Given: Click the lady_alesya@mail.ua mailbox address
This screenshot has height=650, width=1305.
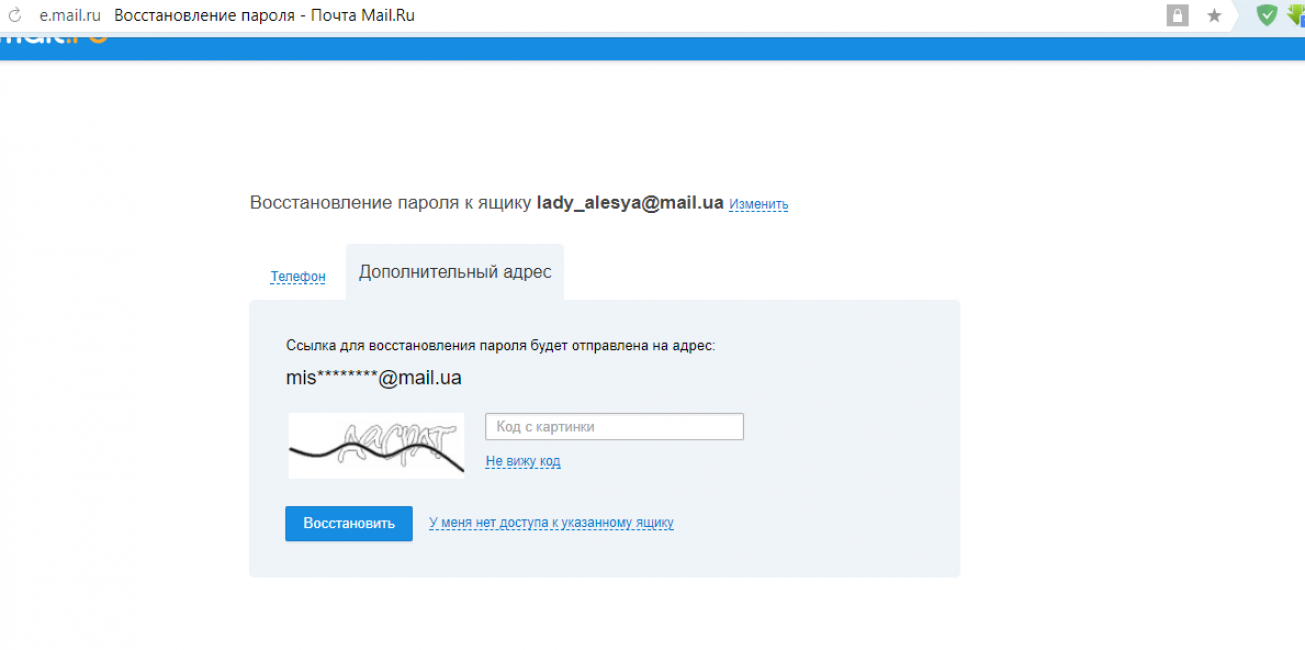Looking at the screenshot, I should 630,203.
